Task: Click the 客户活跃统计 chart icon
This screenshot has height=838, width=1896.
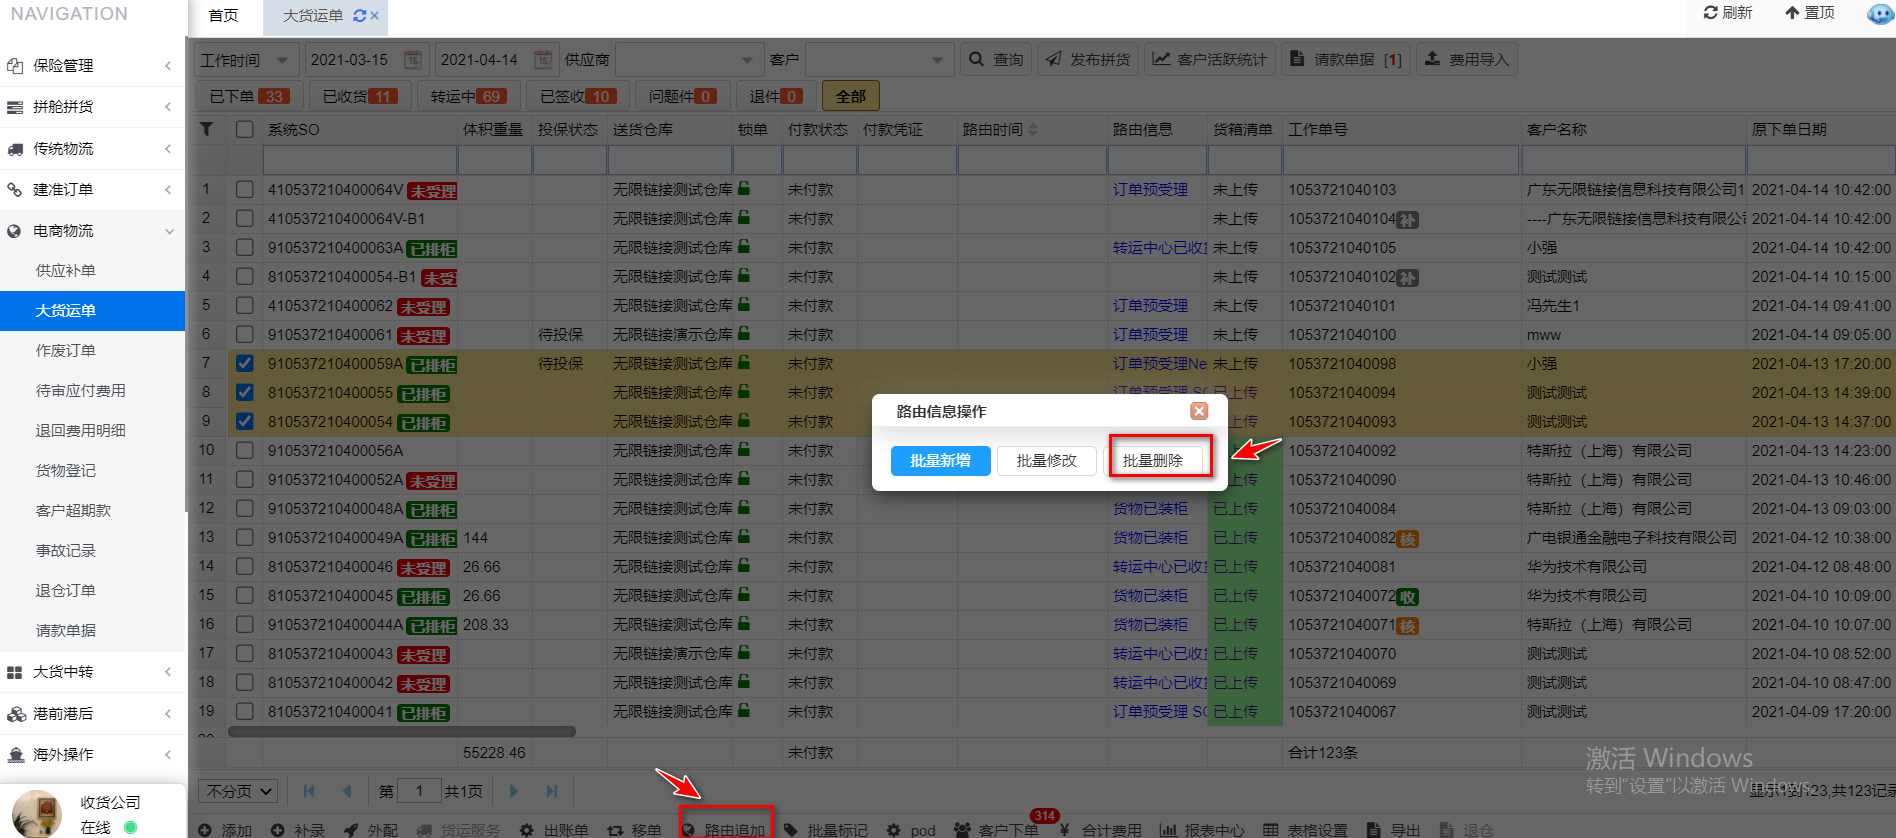Action: click(1161, 60)
